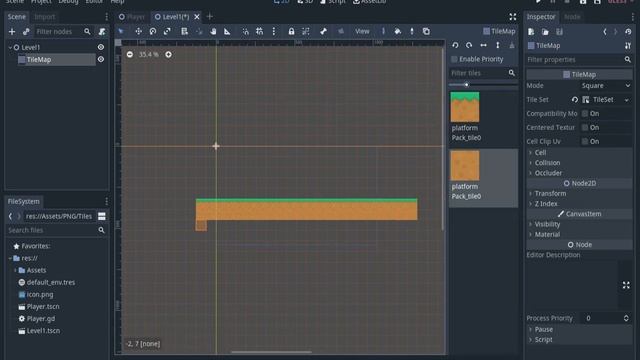The height and width of the screenshot is (360, 640).
Task: Expand the Assets folder in FileSystem
Action: [x=15, y=270]
